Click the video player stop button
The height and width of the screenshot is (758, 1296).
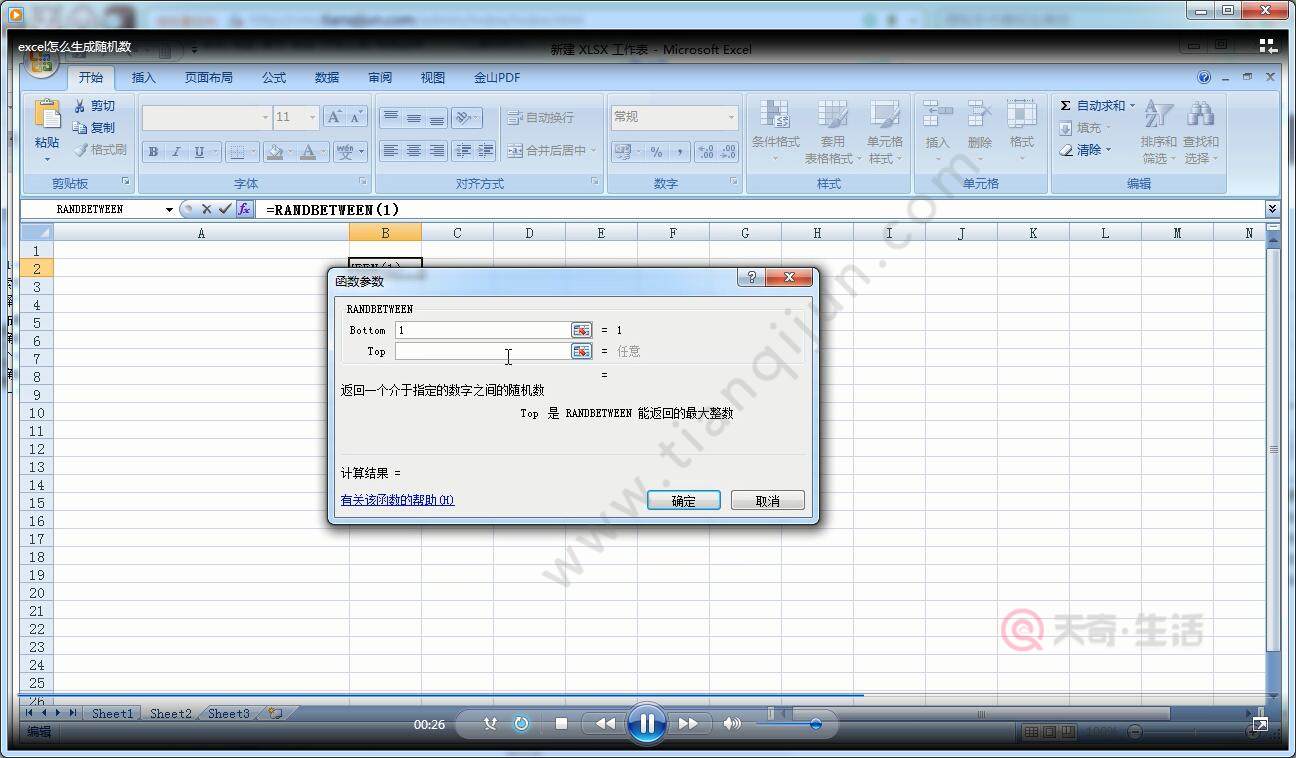click(x=561, y=723)
